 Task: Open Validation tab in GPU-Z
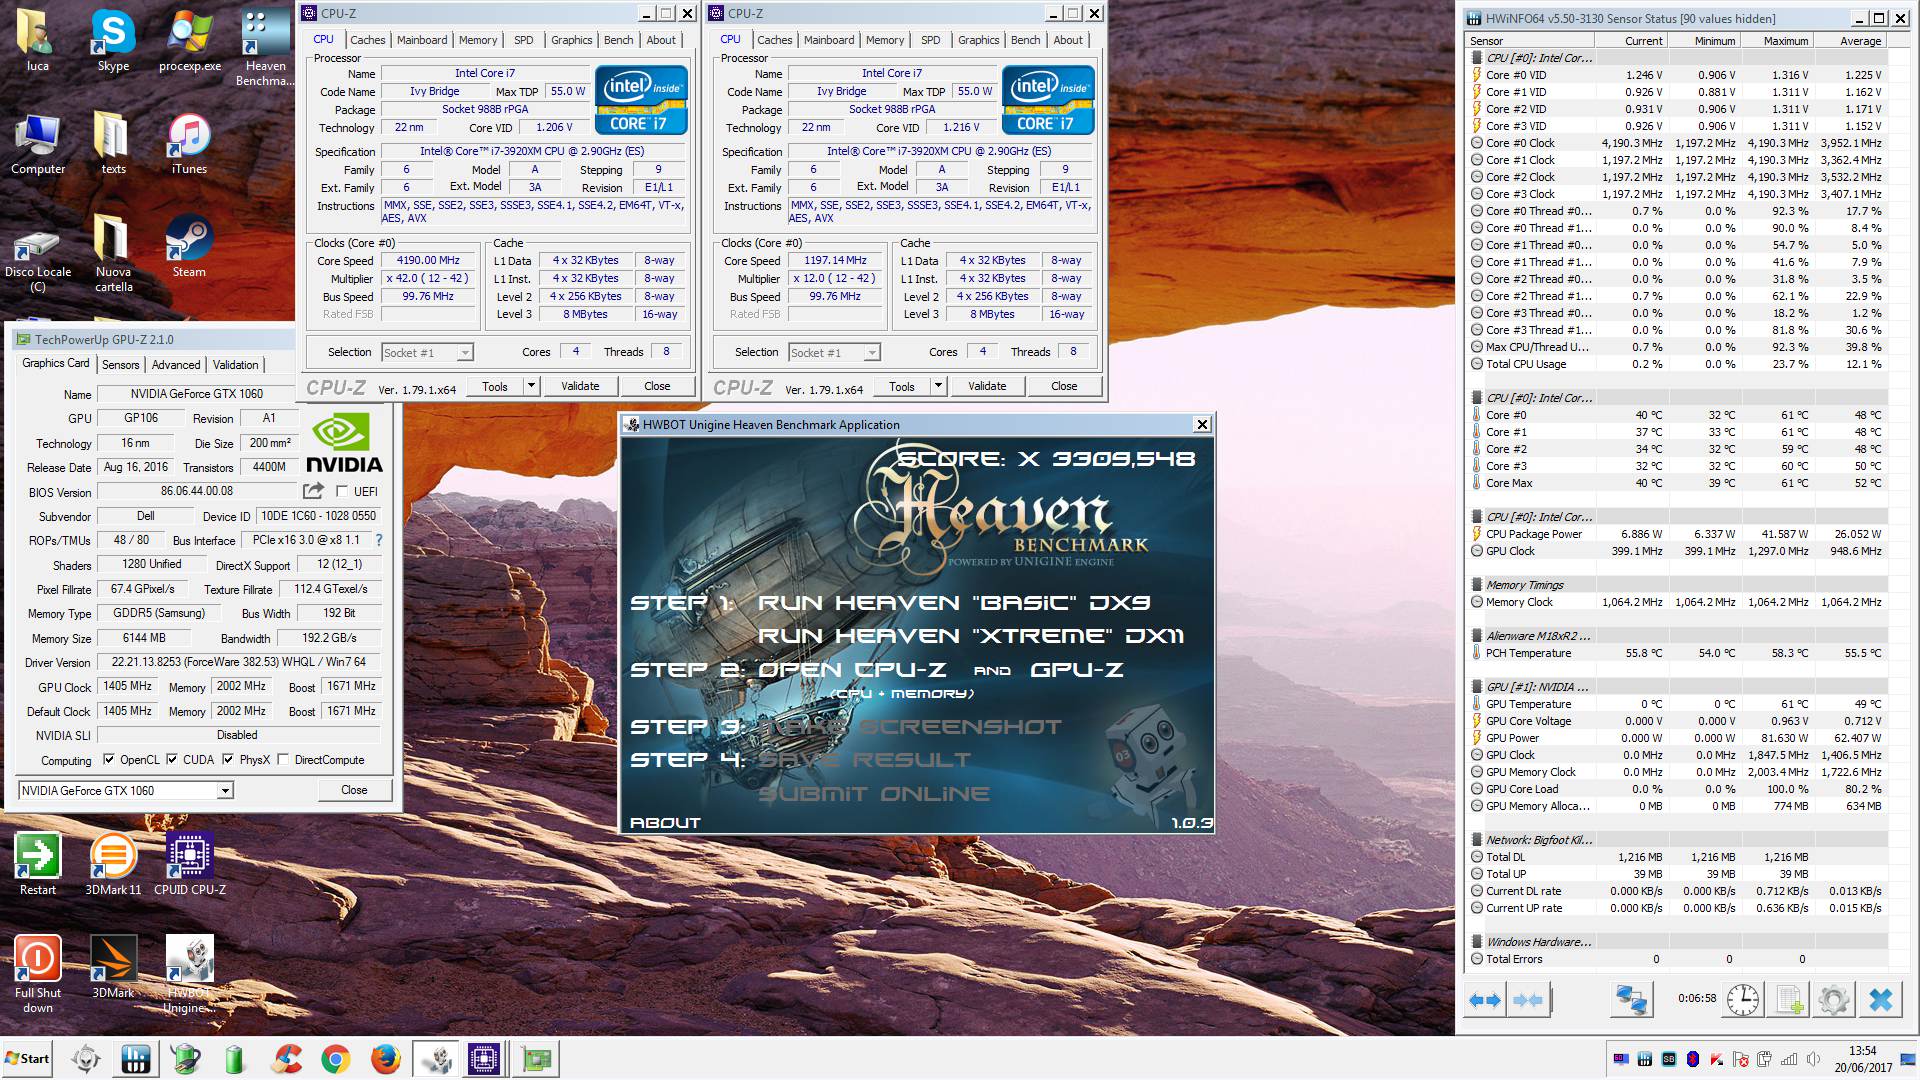(236, 364)
